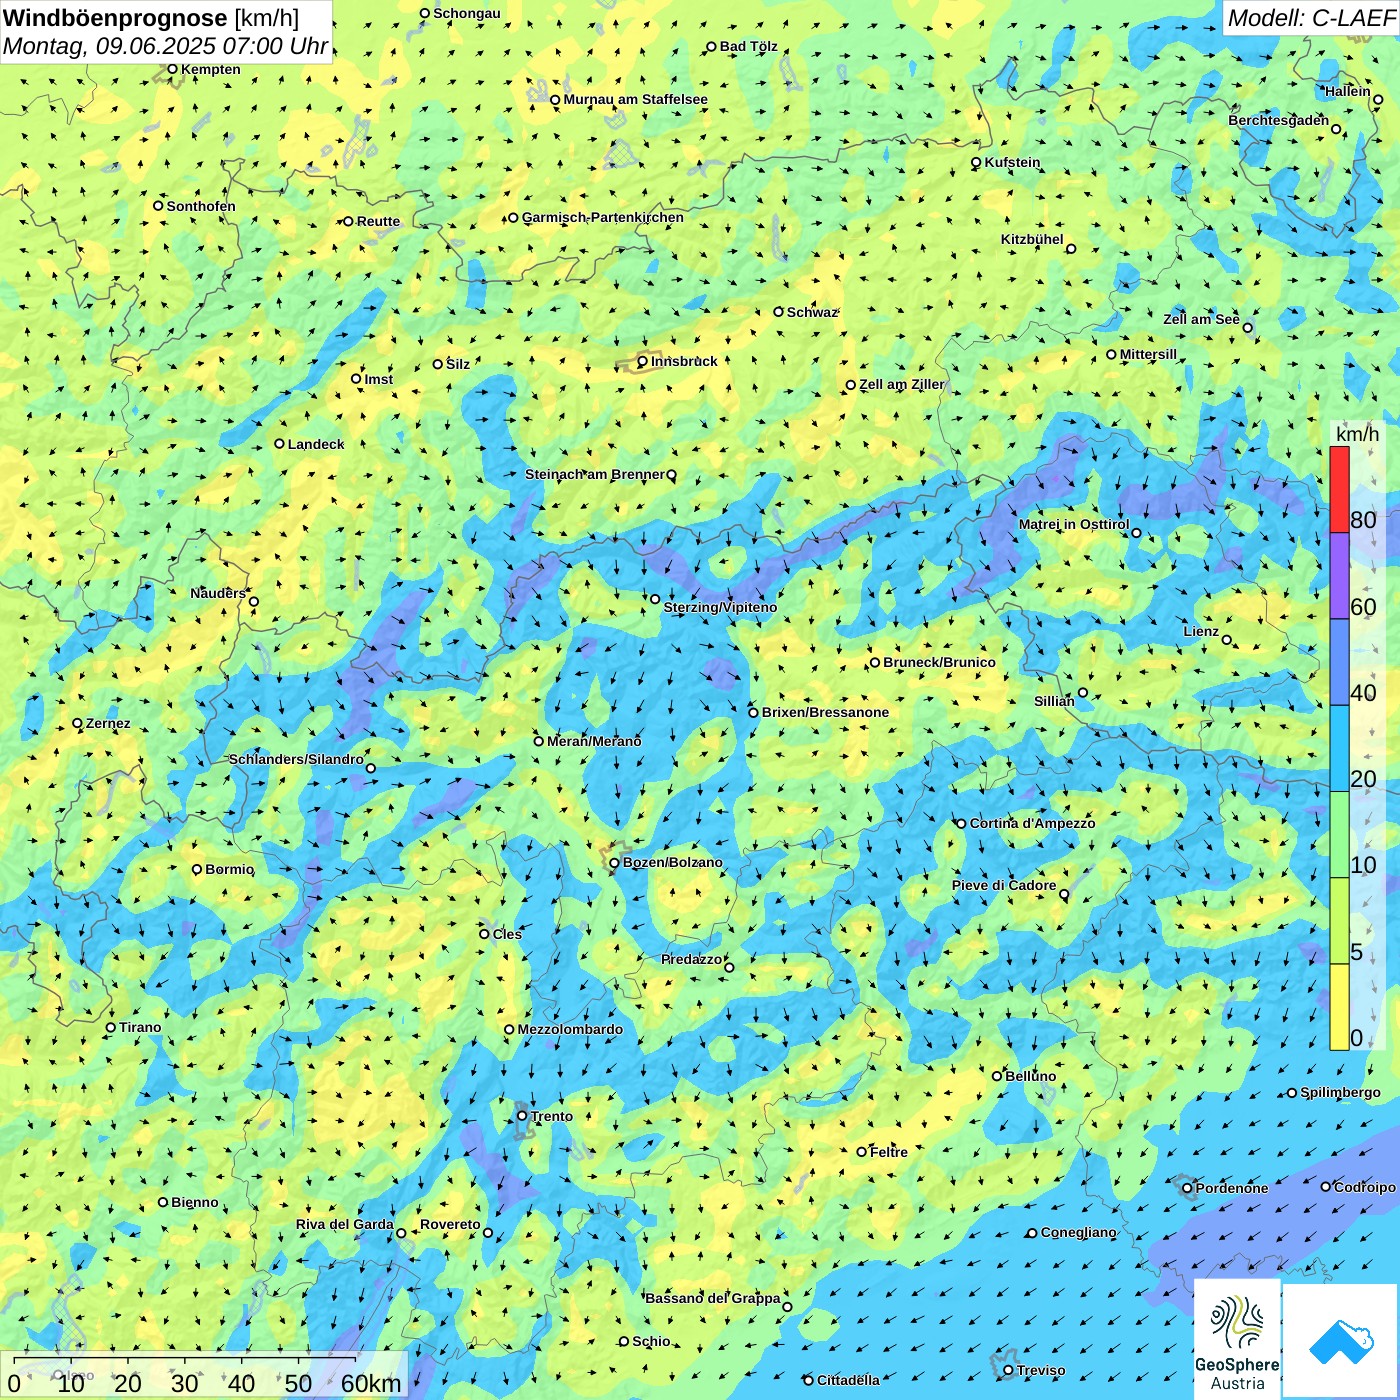This screenshot has width=1400, height=1400.
Task: Click the Predazzo label
Action: 691,960
